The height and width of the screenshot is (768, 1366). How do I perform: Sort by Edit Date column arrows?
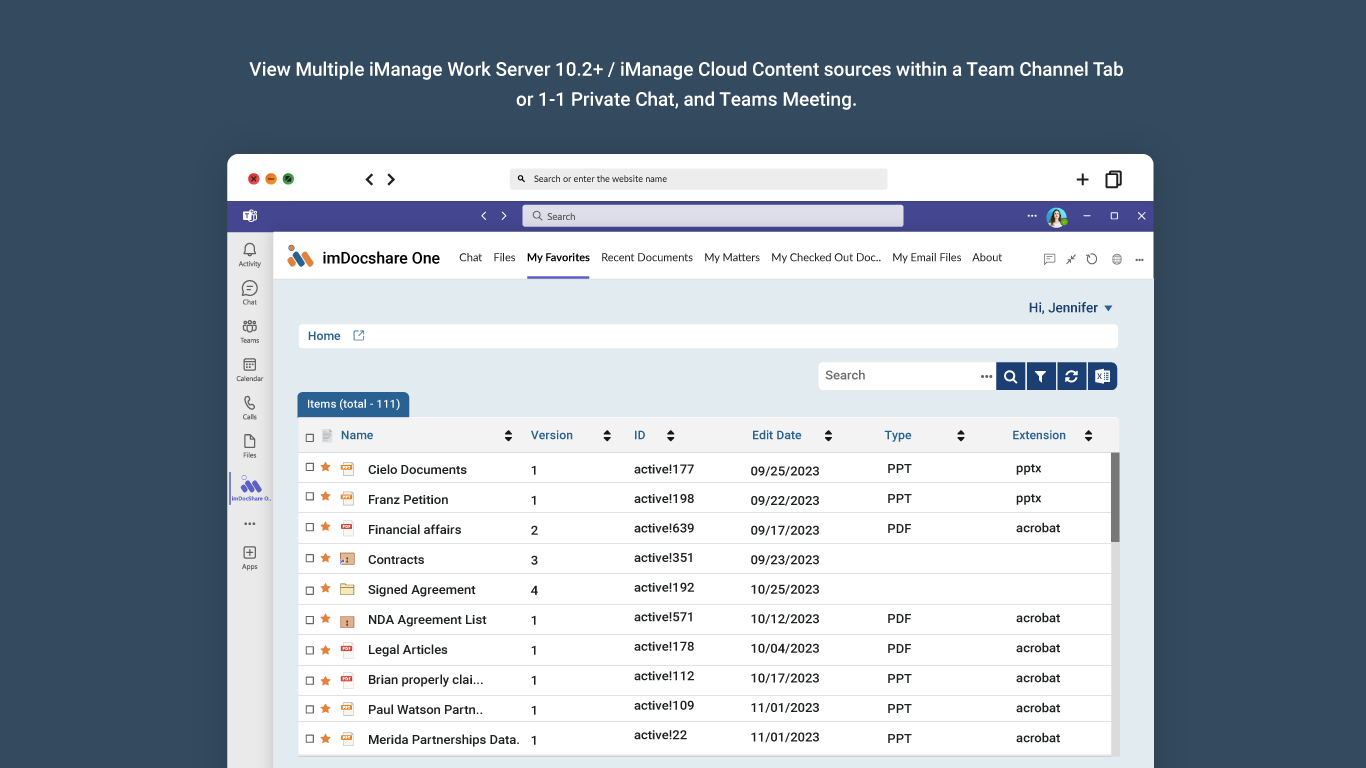(828, 436)
